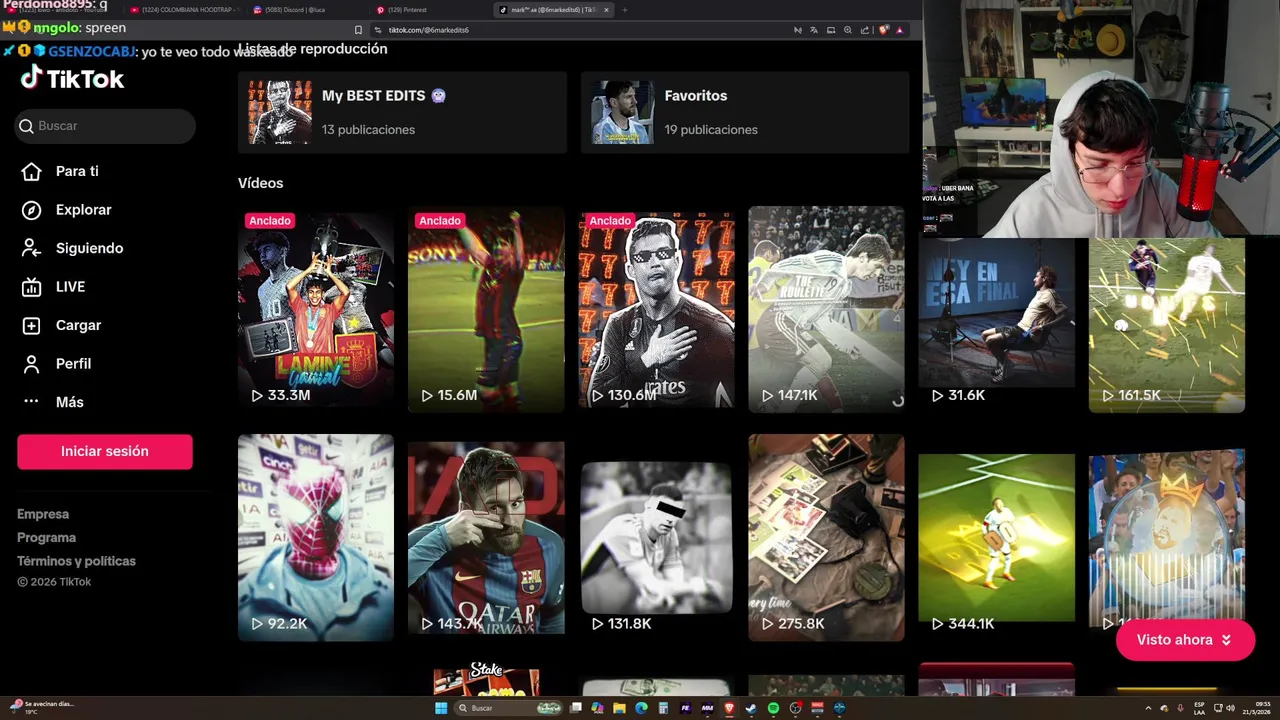Image resolution: width=1280 pixels, height=720 pixels.
Task: Open new browser tab plus button
Action: click(x=625, y=10)
